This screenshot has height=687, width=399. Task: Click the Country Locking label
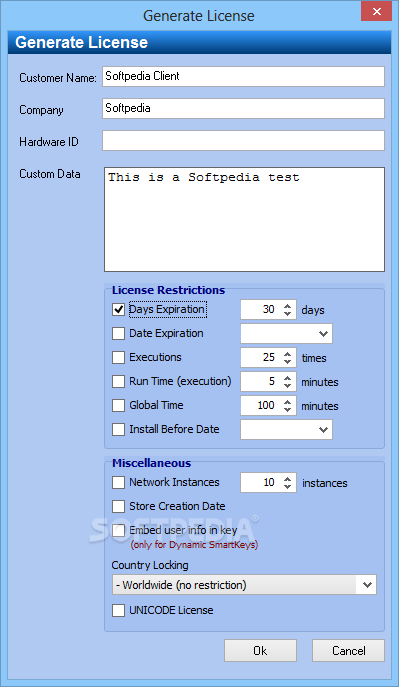point(150,565)
